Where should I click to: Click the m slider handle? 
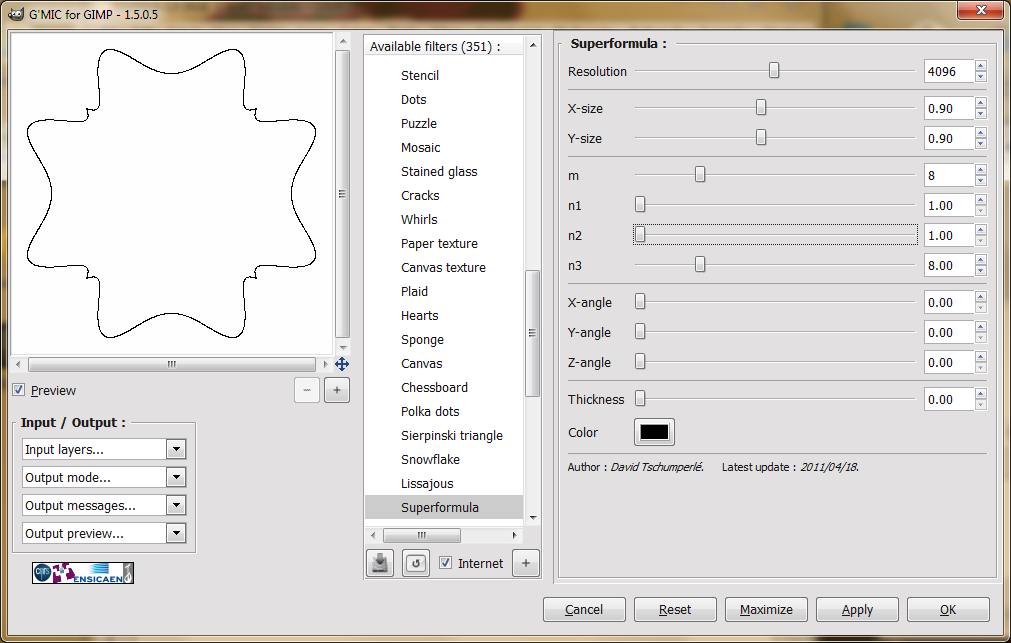point(700,174)
